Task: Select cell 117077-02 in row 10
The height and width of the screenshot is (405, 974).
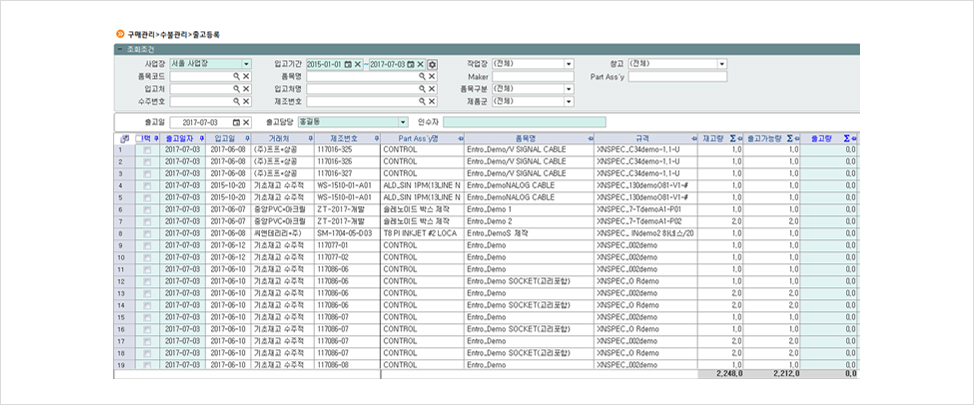Action: coord(347,257)
